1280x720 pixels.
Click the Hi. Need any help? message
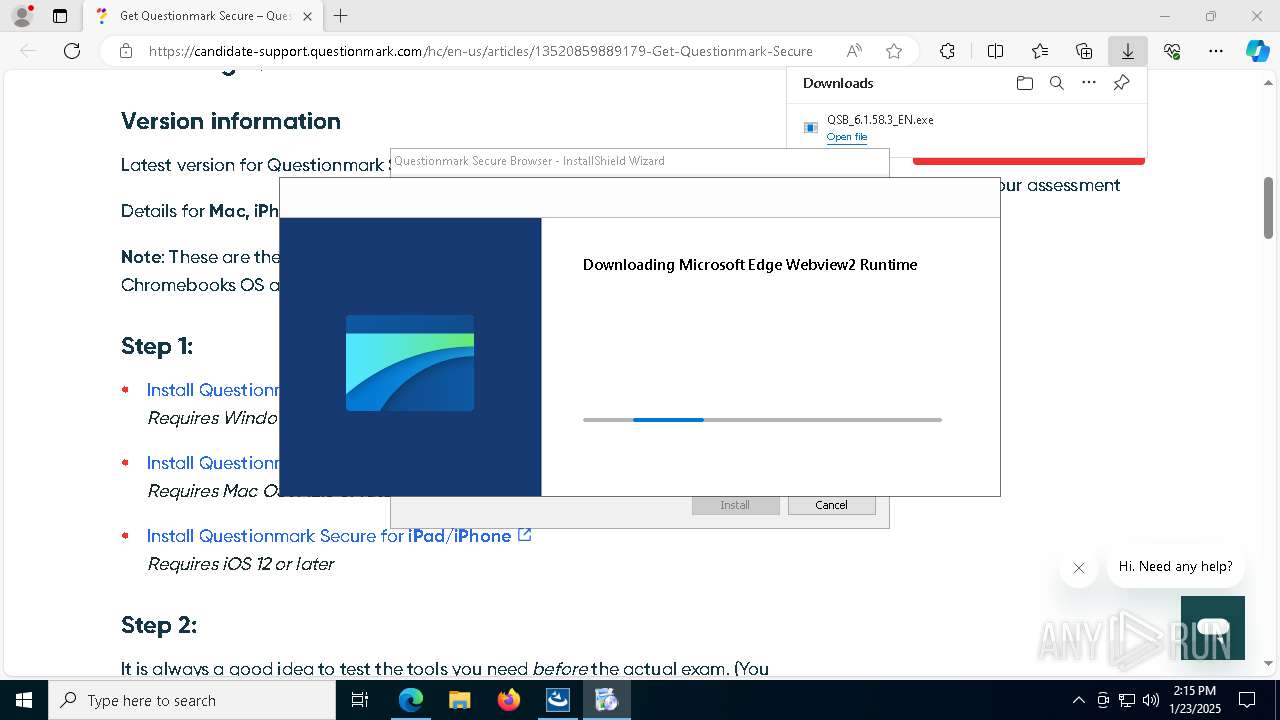click(x=1175, y=566)
